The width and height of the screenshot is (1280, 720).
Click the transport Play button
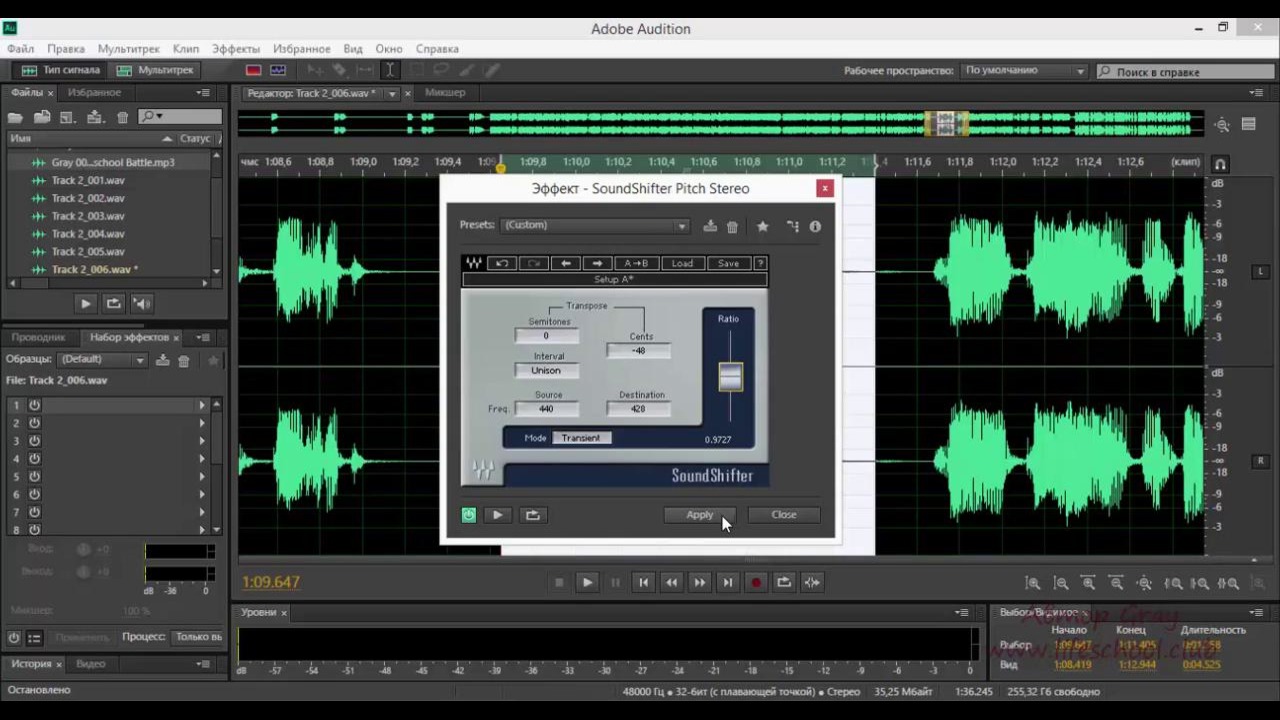(x=587, y=582)
